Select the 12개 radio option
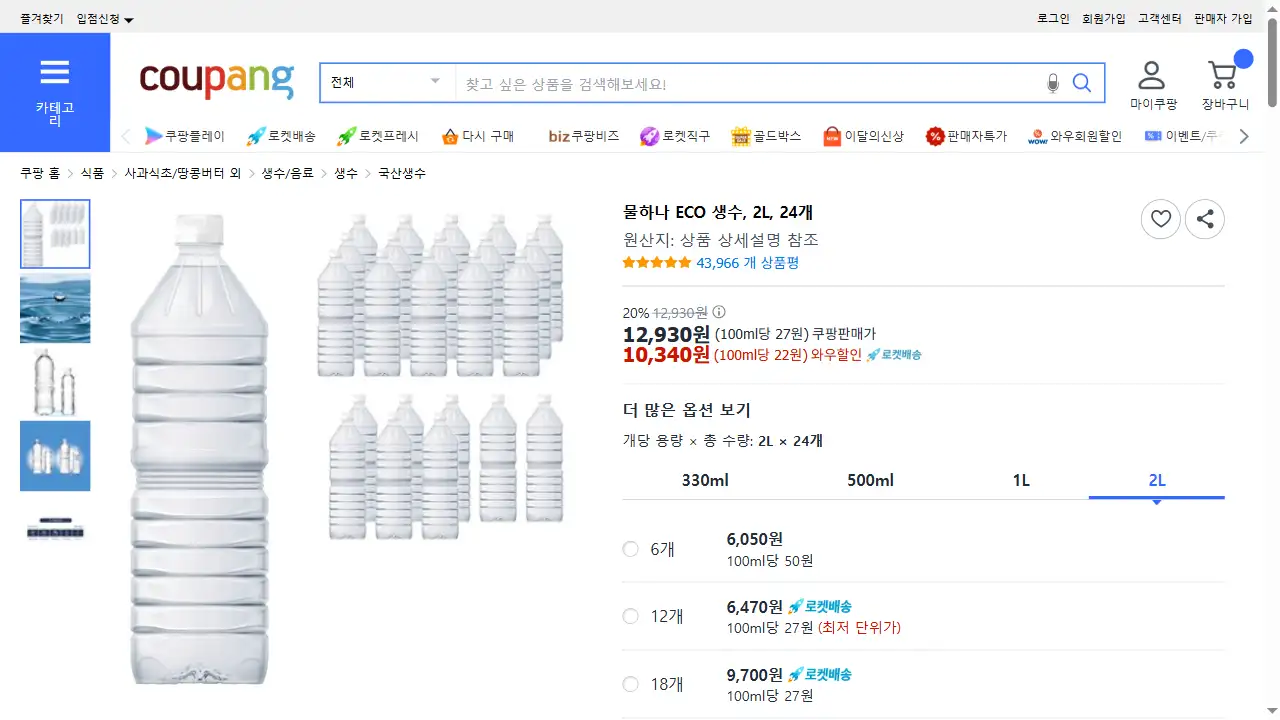Image resolution: width=1280 pixels, height=720 pixels. point(630,616)
